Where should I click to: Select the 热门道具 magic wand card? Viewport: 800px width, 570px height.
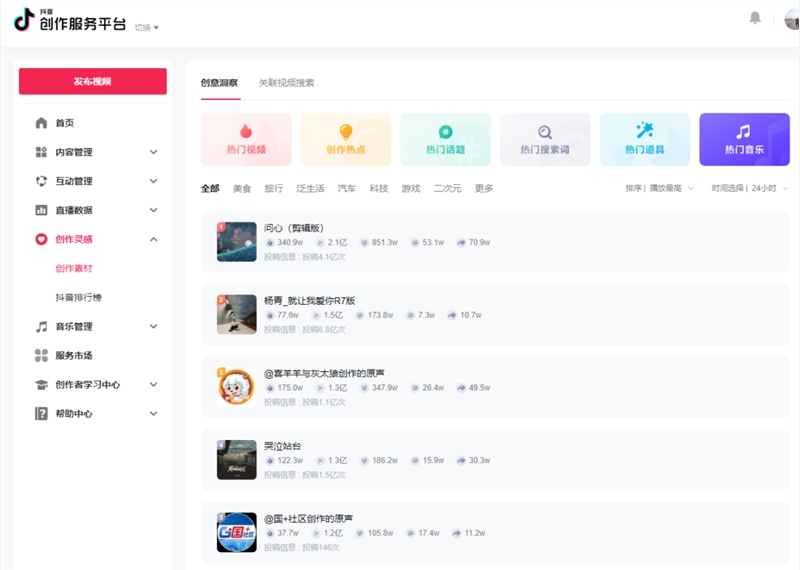pos(645,139)
